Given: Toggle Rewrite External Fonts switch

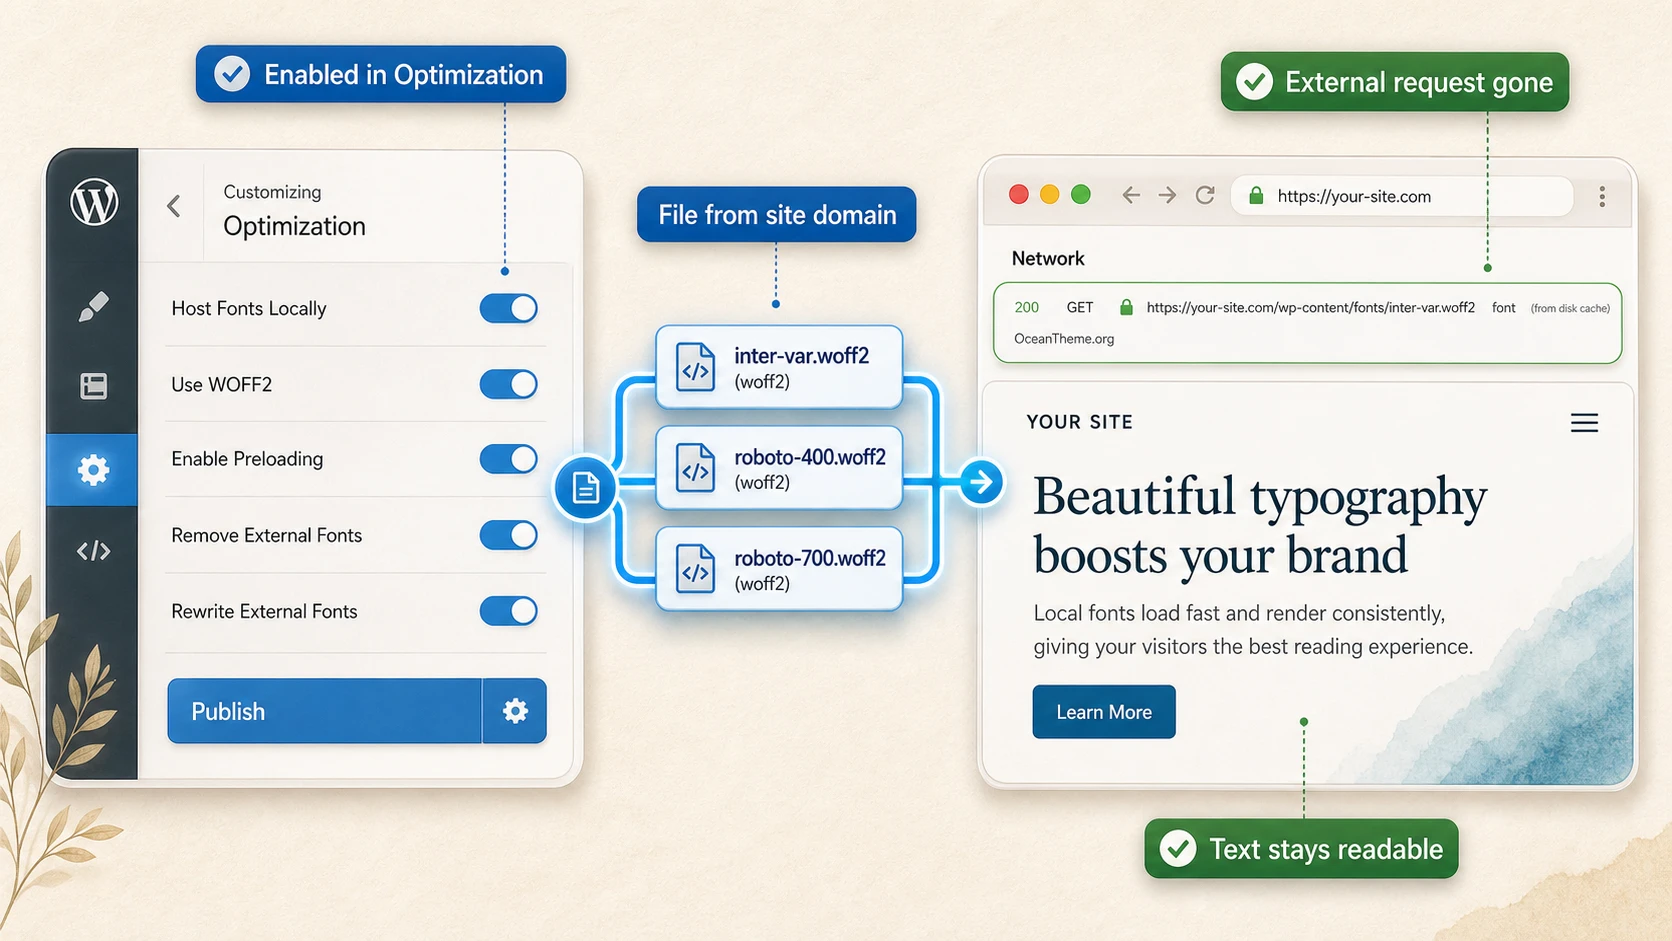Looking at the screenshot, I should (x=508, y=611).
